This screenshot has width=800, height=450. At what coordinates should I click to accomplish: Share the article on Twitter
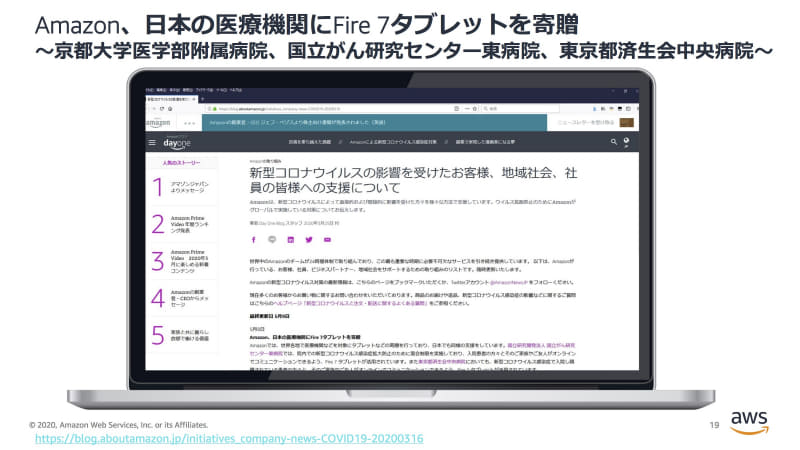click(x=309, y=240)
